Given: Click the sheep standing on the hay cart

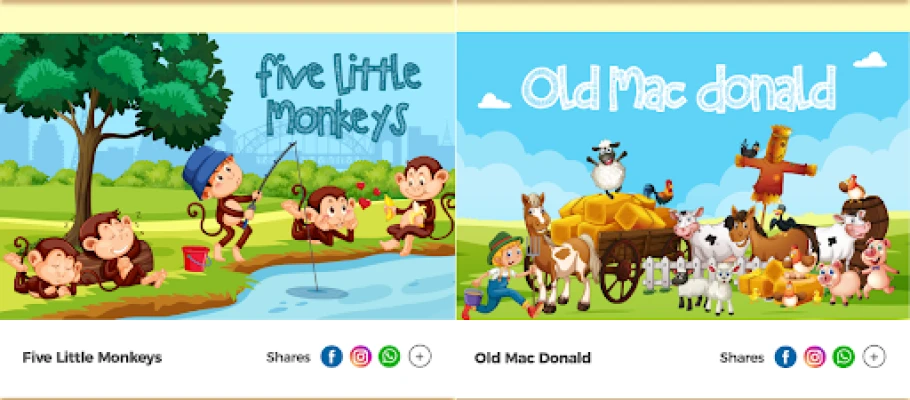Looking at the screenshot, I should 607,167.
